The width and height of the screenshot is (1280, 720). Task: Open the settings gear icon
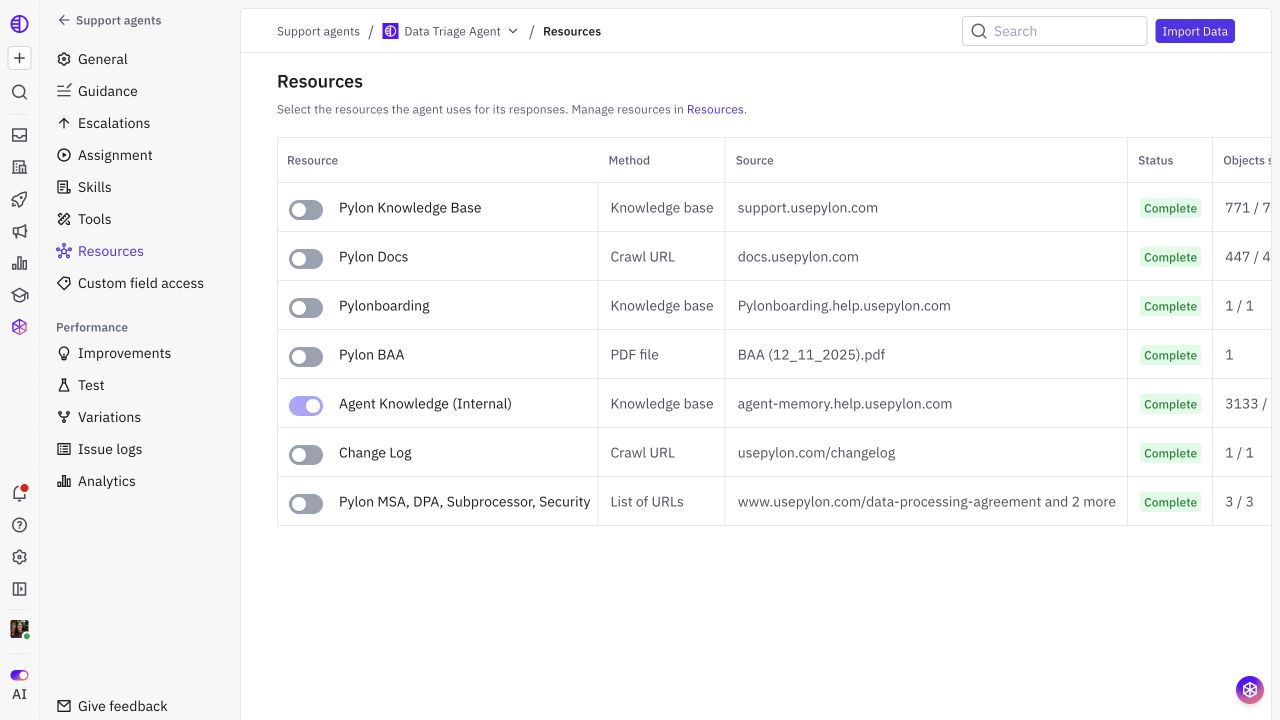pyautogui.click(x=19, y=557)
